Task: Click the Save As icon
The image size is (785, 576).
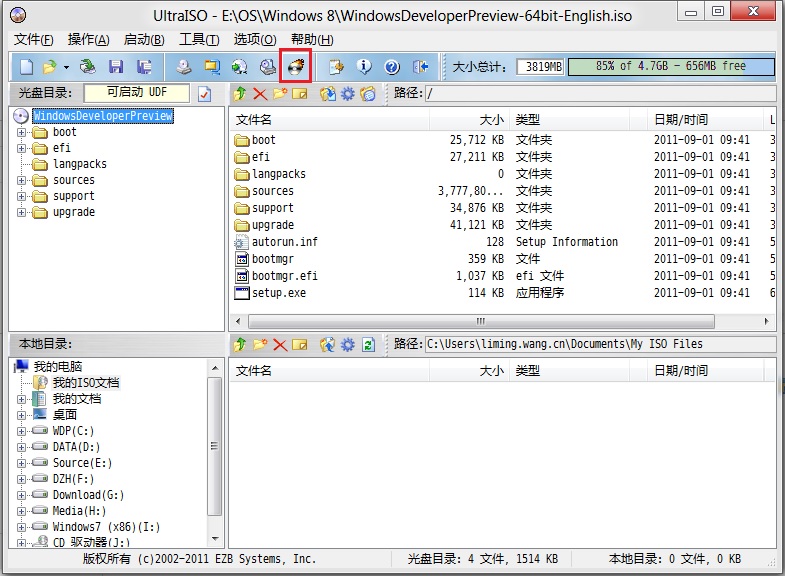Action: pyautogui.click(x=144, y=67)
